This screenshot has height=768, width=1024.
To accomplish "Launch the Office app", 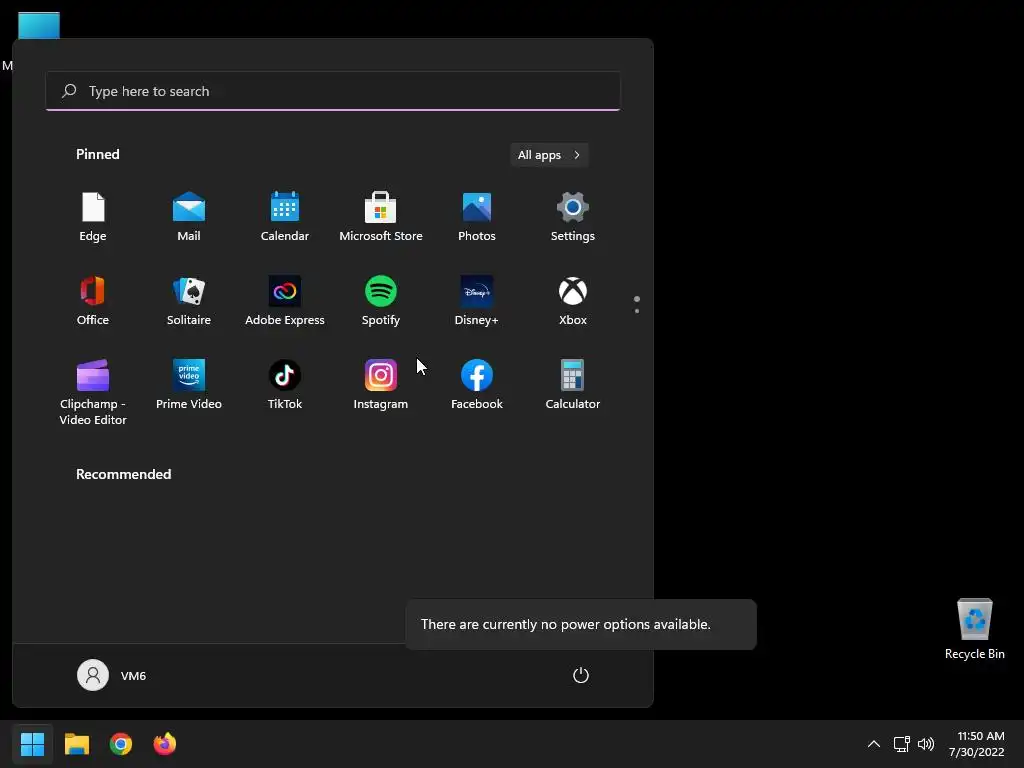I will [x=93, y=301].
